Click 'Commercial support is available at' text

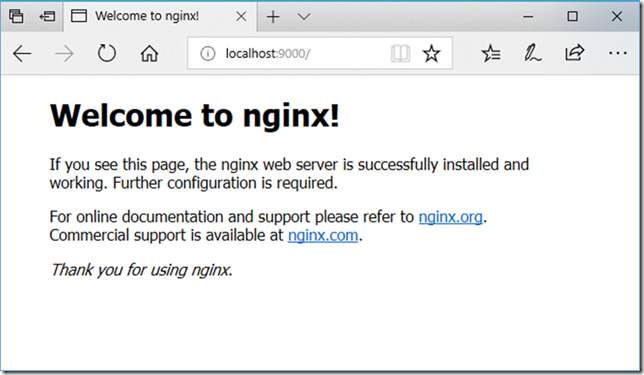tap(166, 235)
